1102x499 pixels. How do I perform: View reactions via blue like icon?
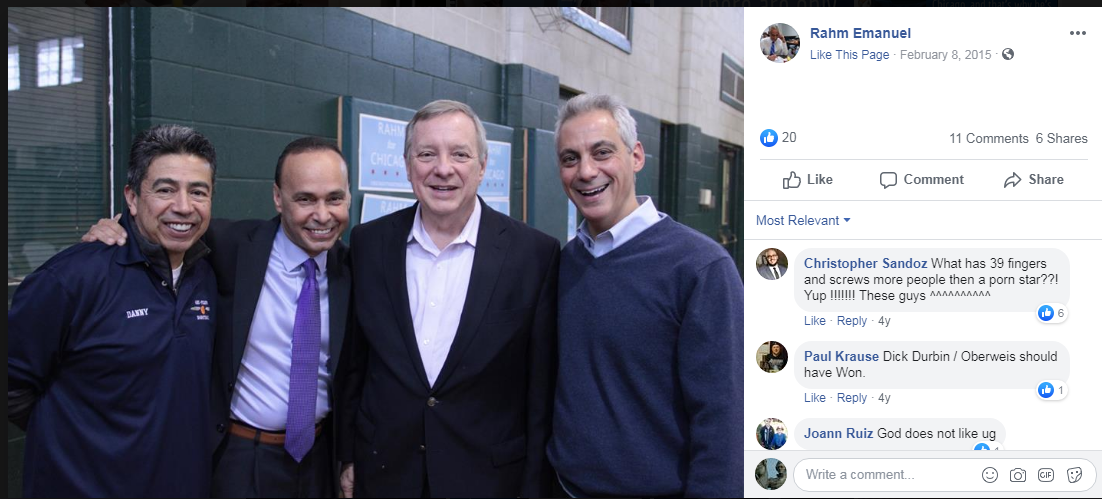click(768, 138)
